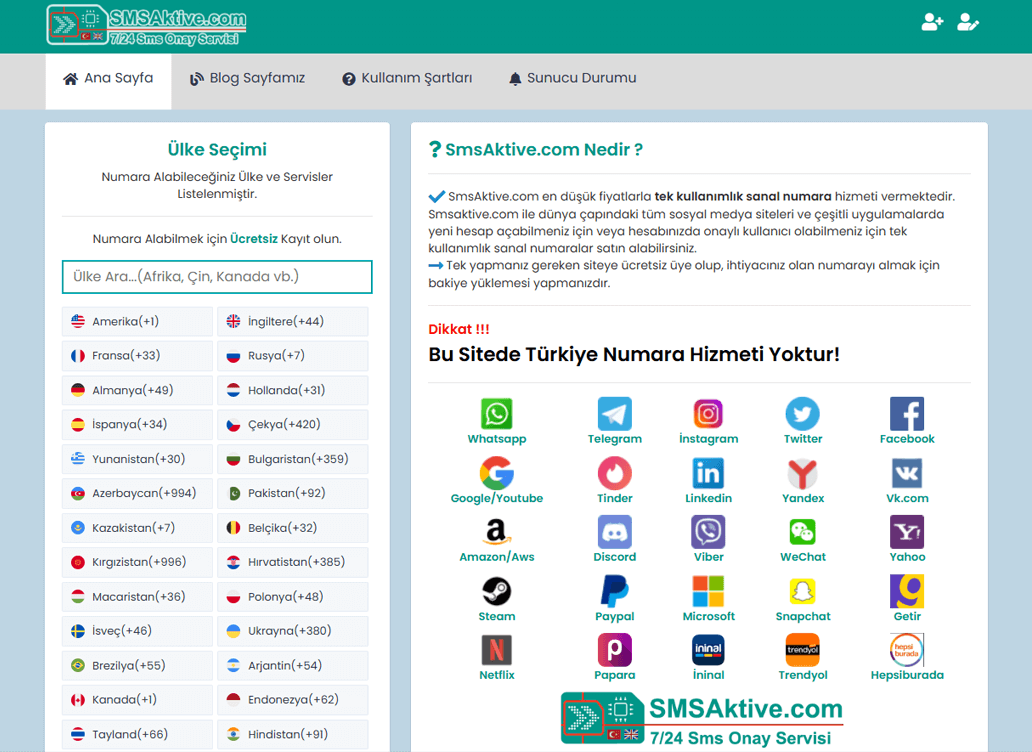Open the Hepsiburada service icon
1032x752 pixels.
point(907,650)
